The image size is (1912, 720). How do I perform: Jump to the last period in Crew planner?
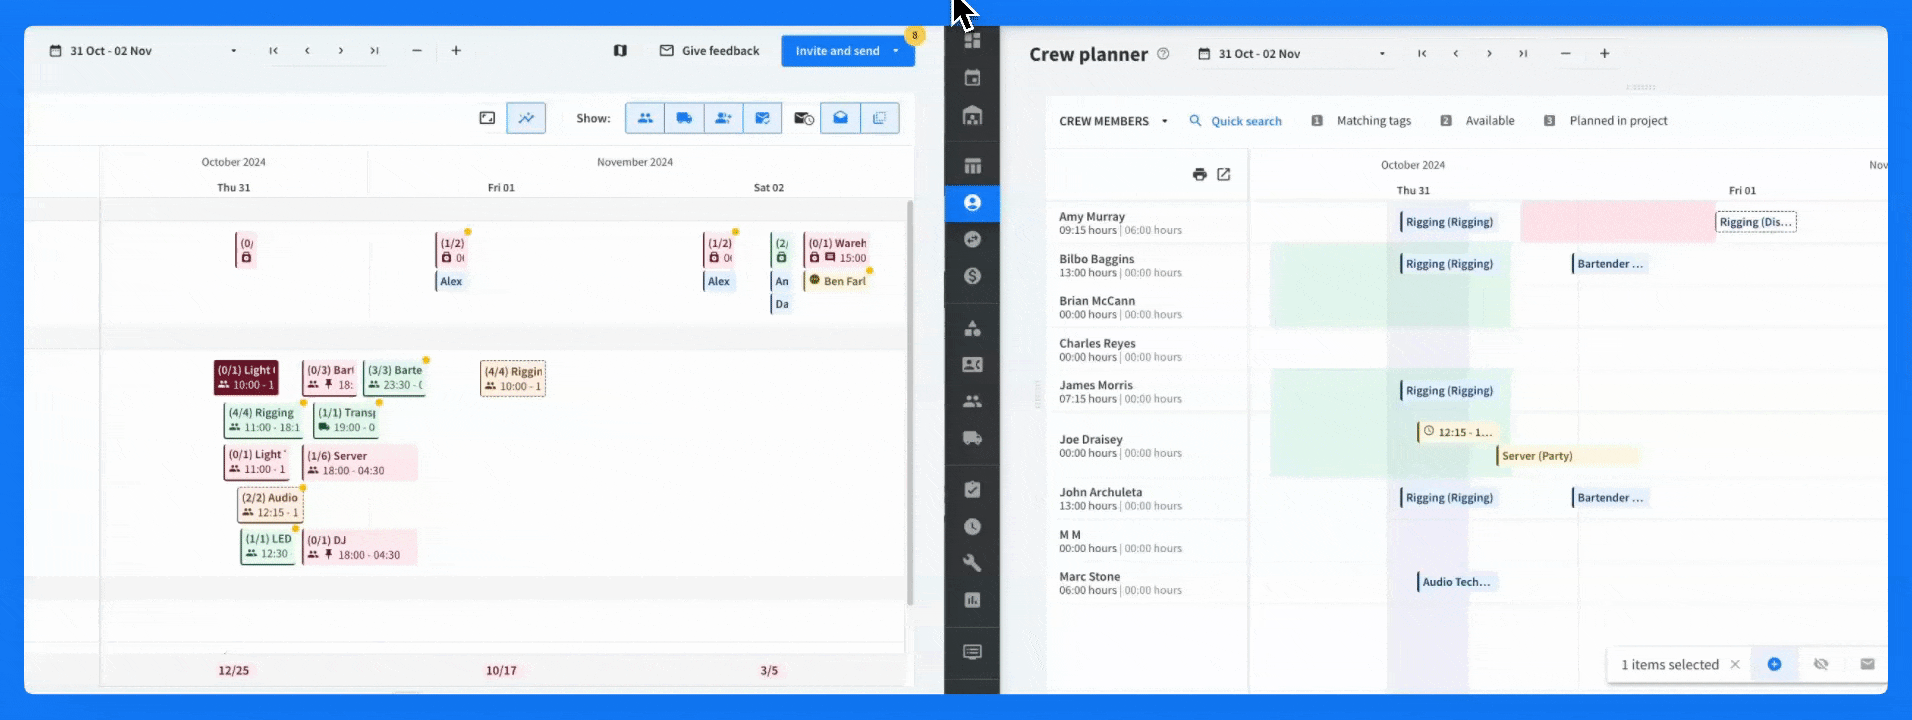(x=1523, y=54)
